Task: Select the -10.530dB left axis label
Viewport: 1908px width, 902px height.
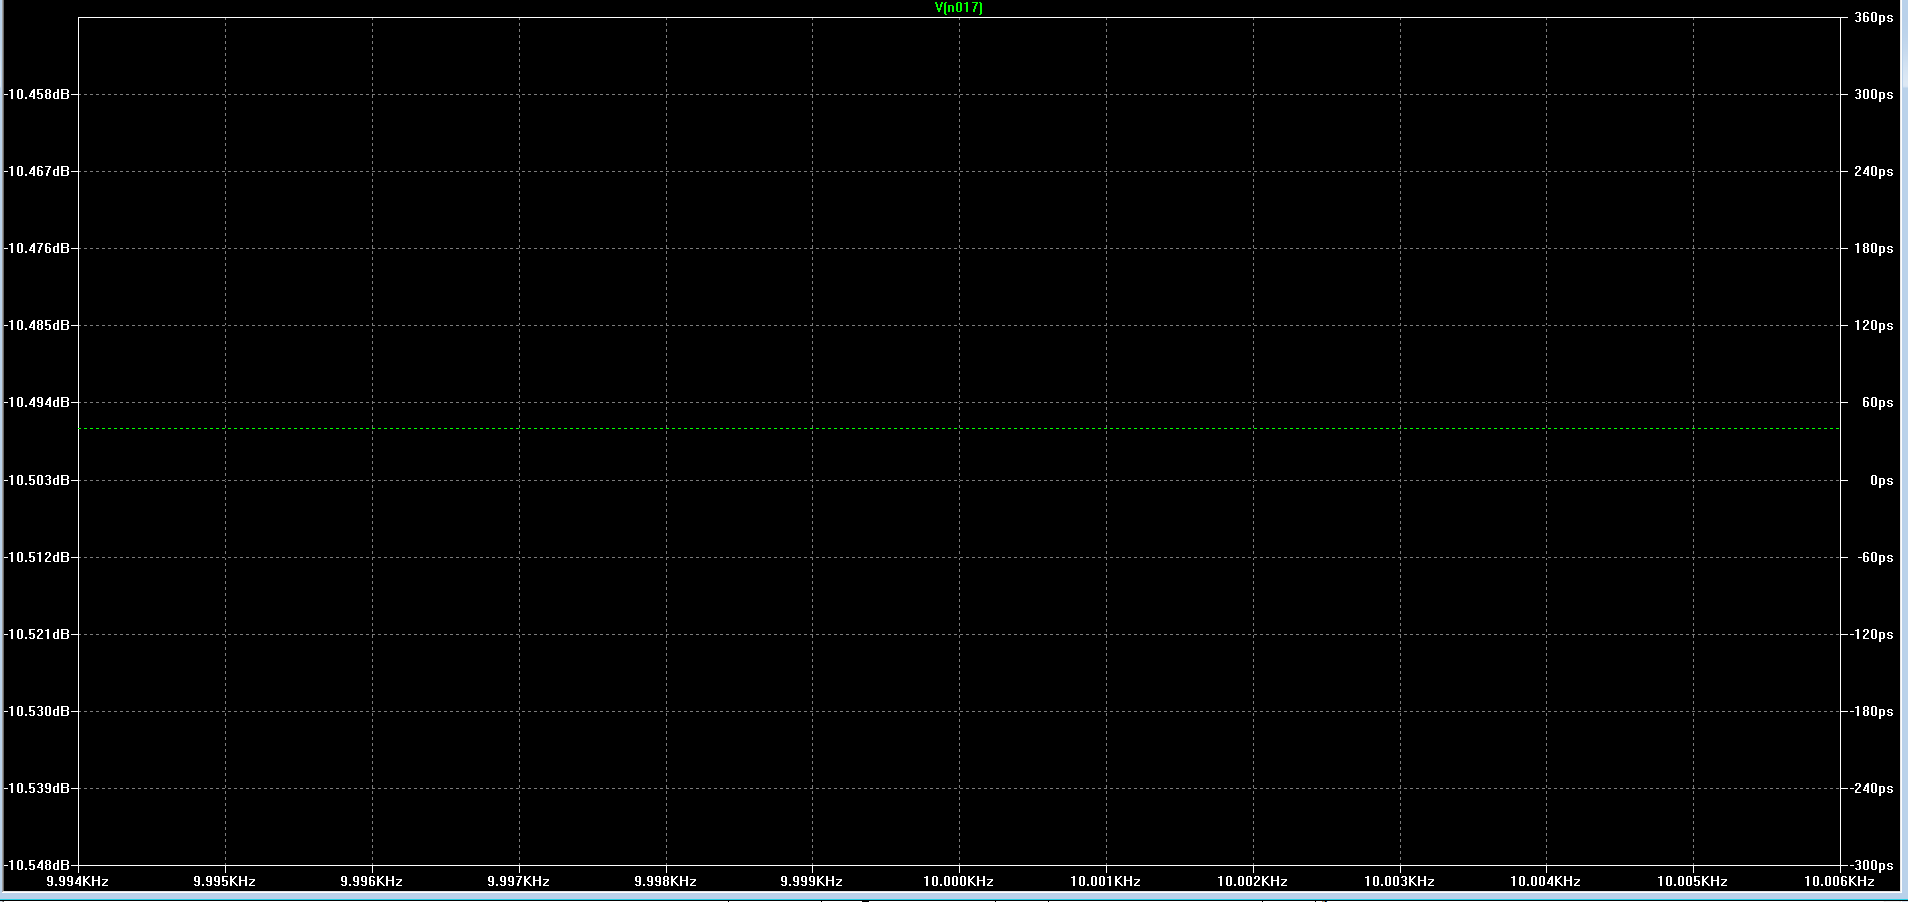Action: point(37,711)
